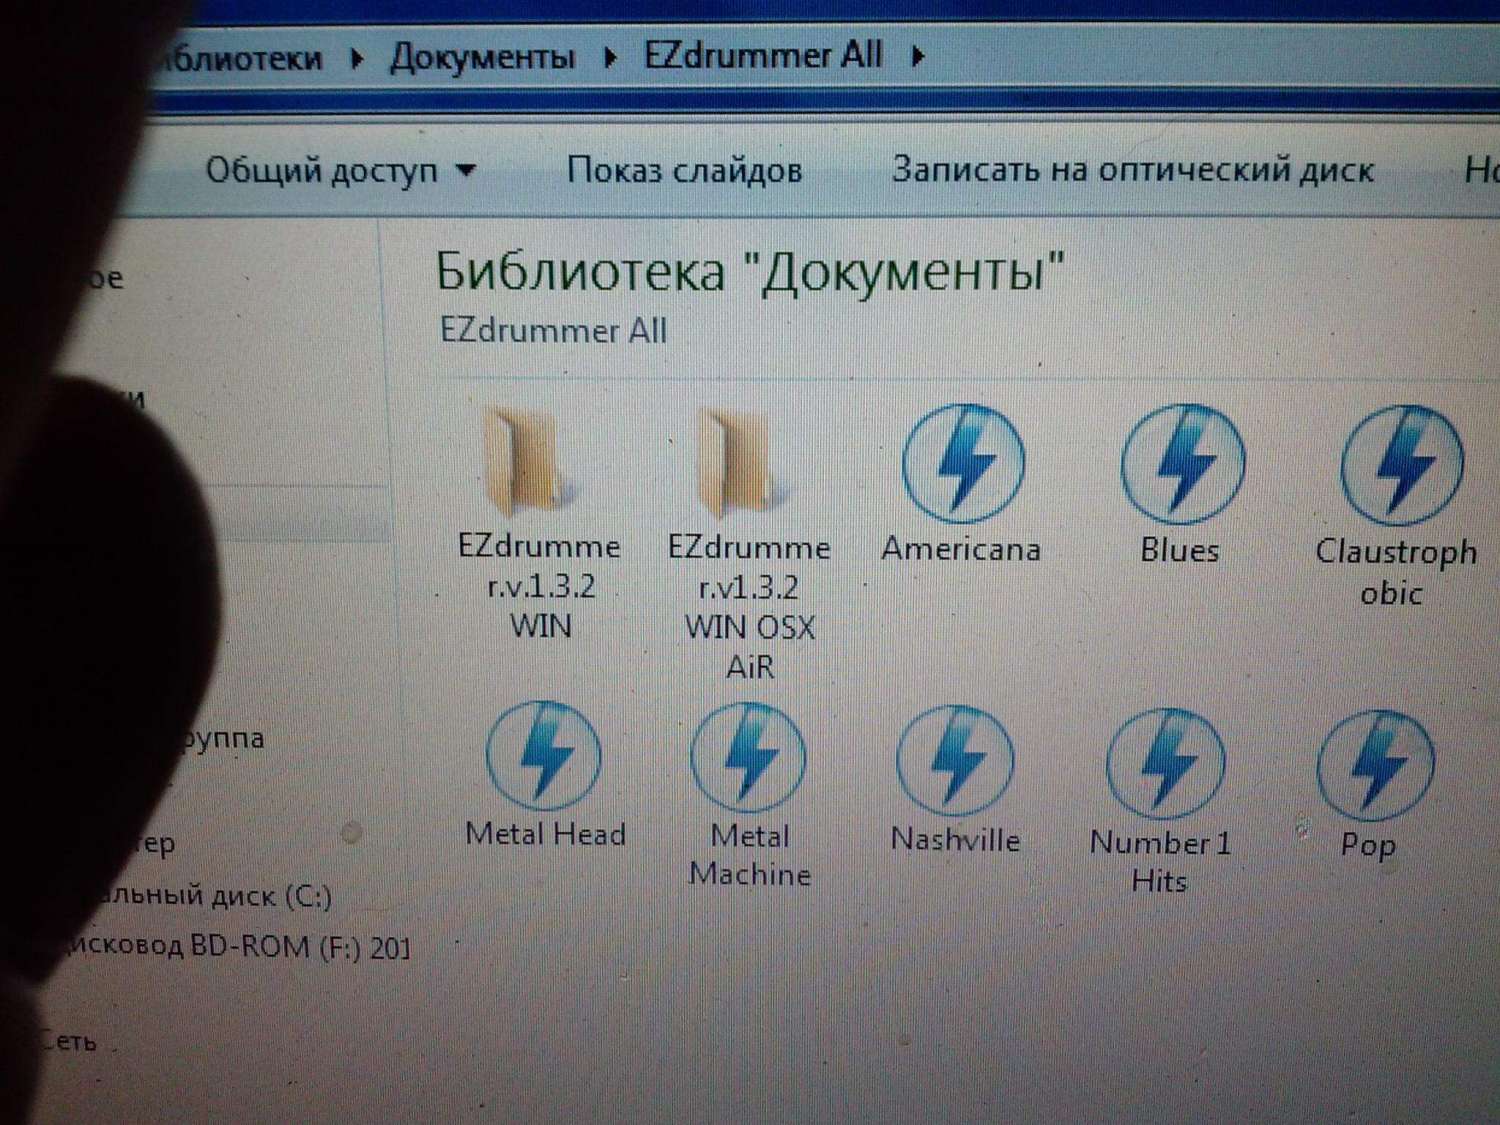The width and height of the screenshot is (1500, 1125).
Task: Click Показ слайдов in the toolbar
Action: pos(684,170)
